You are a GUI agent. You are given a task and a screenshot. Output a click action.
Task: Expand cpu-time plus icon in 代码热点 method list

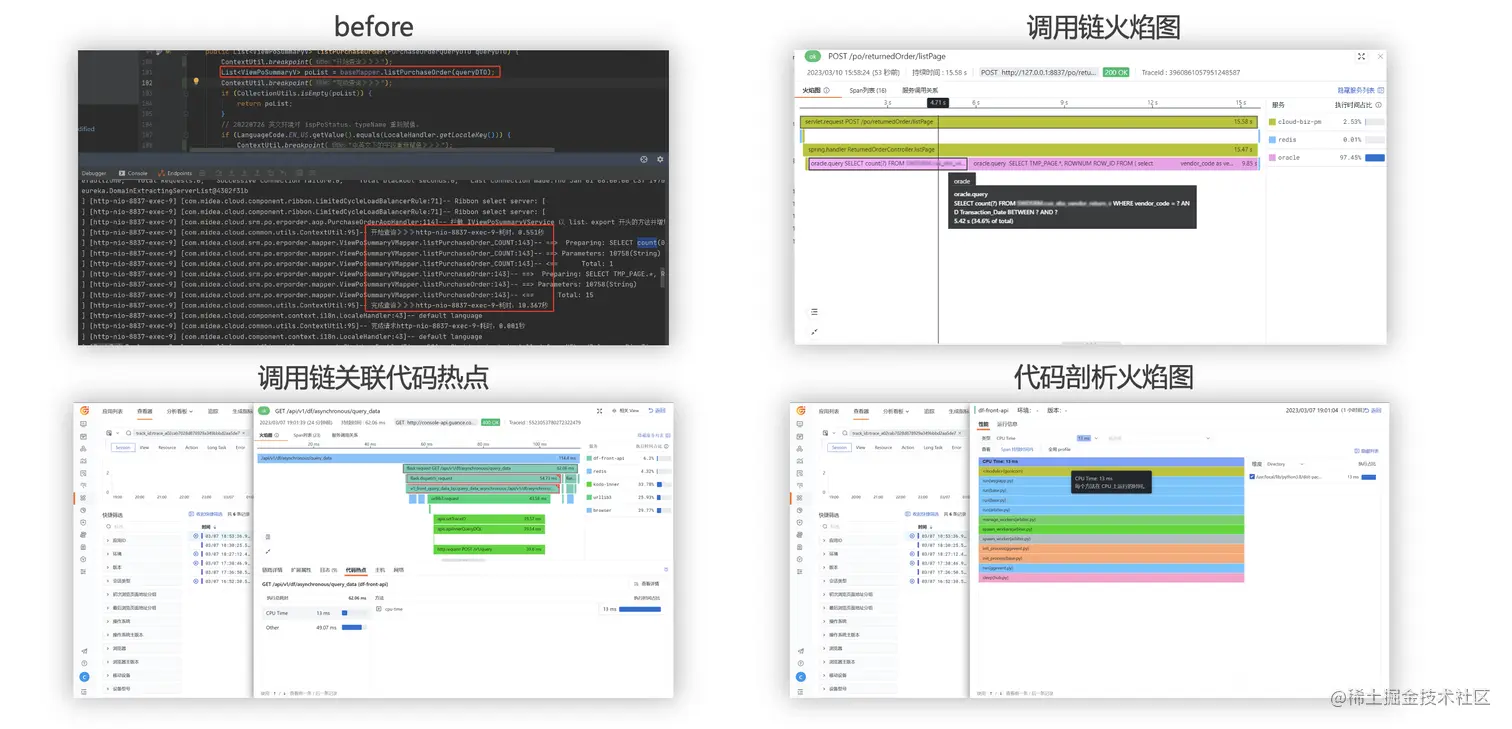tap(379, 609)
